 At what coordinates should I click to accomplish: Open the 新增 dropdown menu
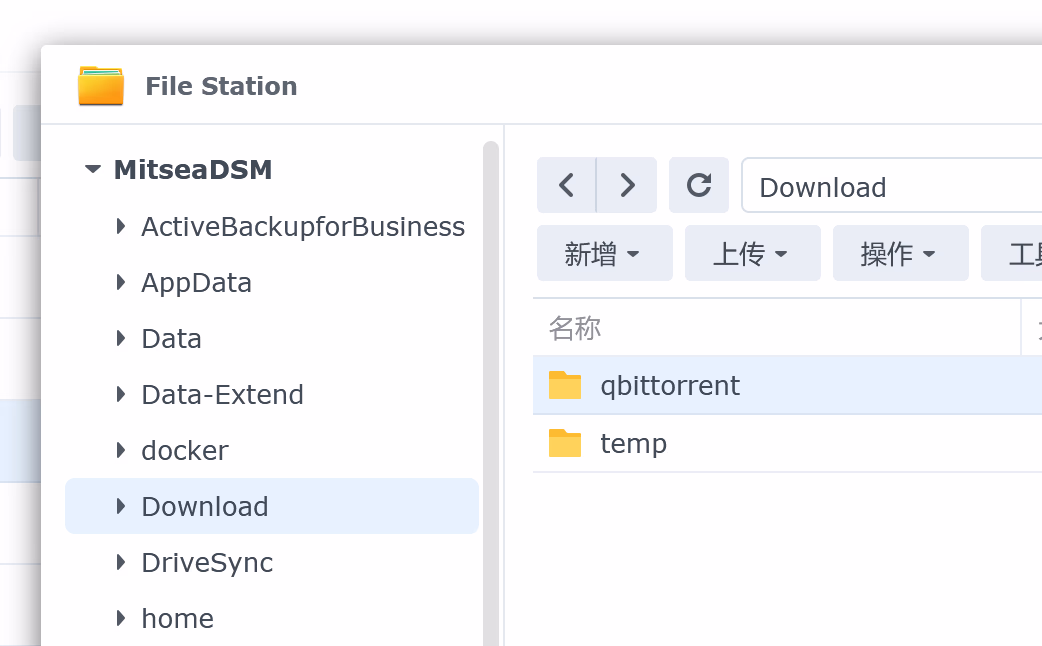click(x=604, y=254)
